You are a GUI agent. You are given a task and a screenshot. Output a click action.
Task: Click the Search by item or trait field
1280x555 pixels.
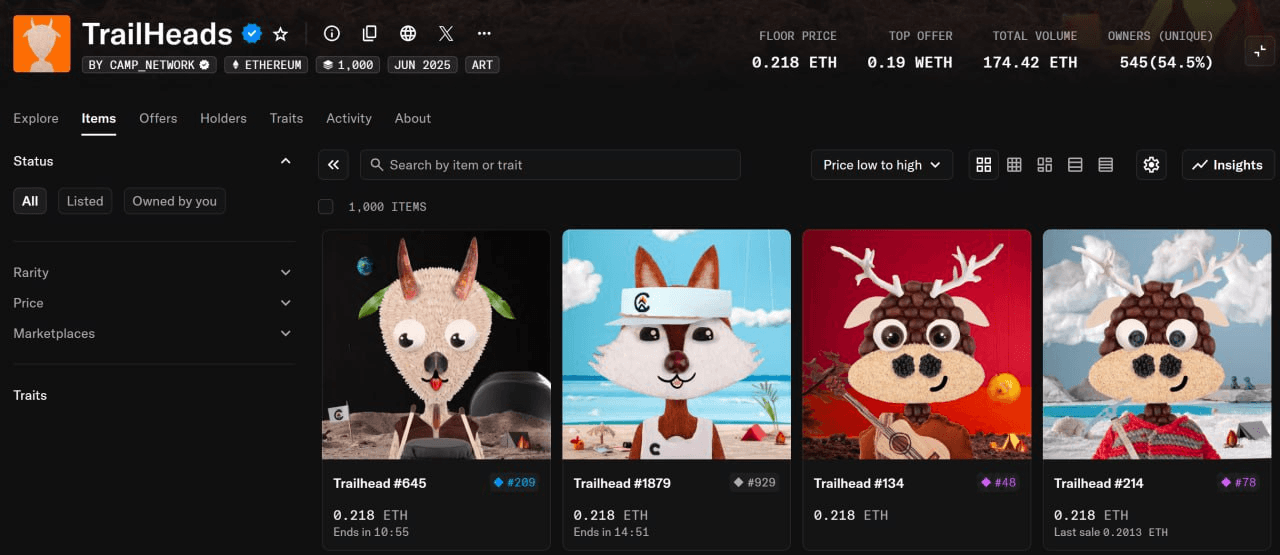pyautogui.click(x=550, y=165)
